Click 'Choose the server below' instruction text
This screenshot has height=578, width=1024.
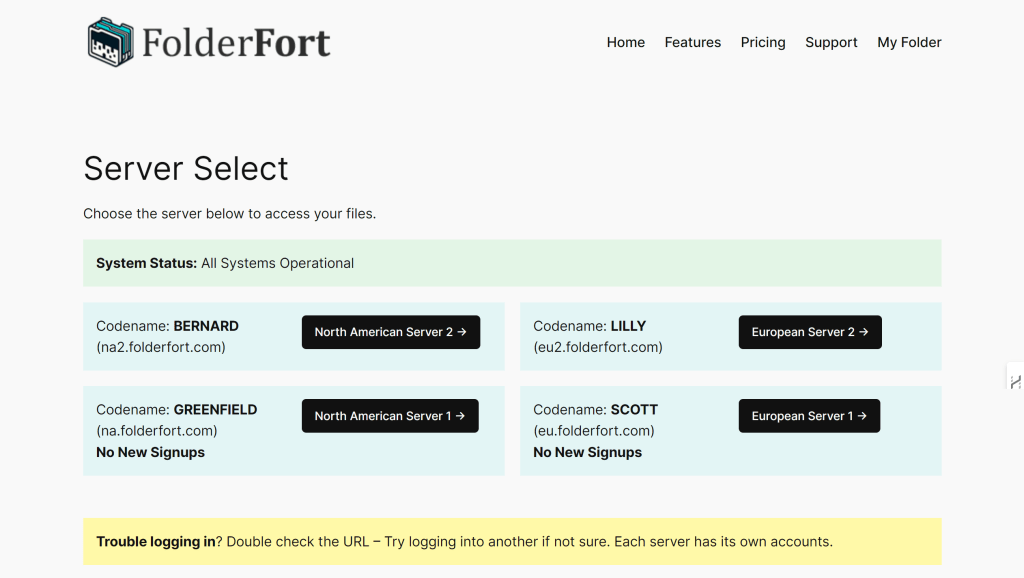coord(229,214)
